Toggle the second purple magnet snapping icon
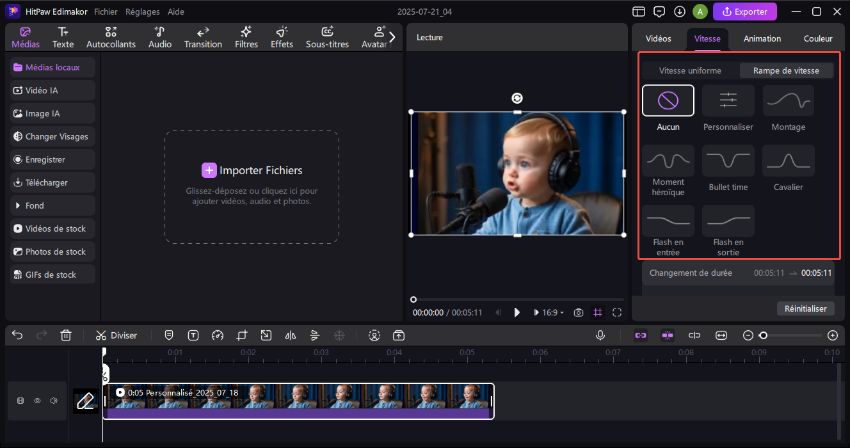 tap(667, 335)
